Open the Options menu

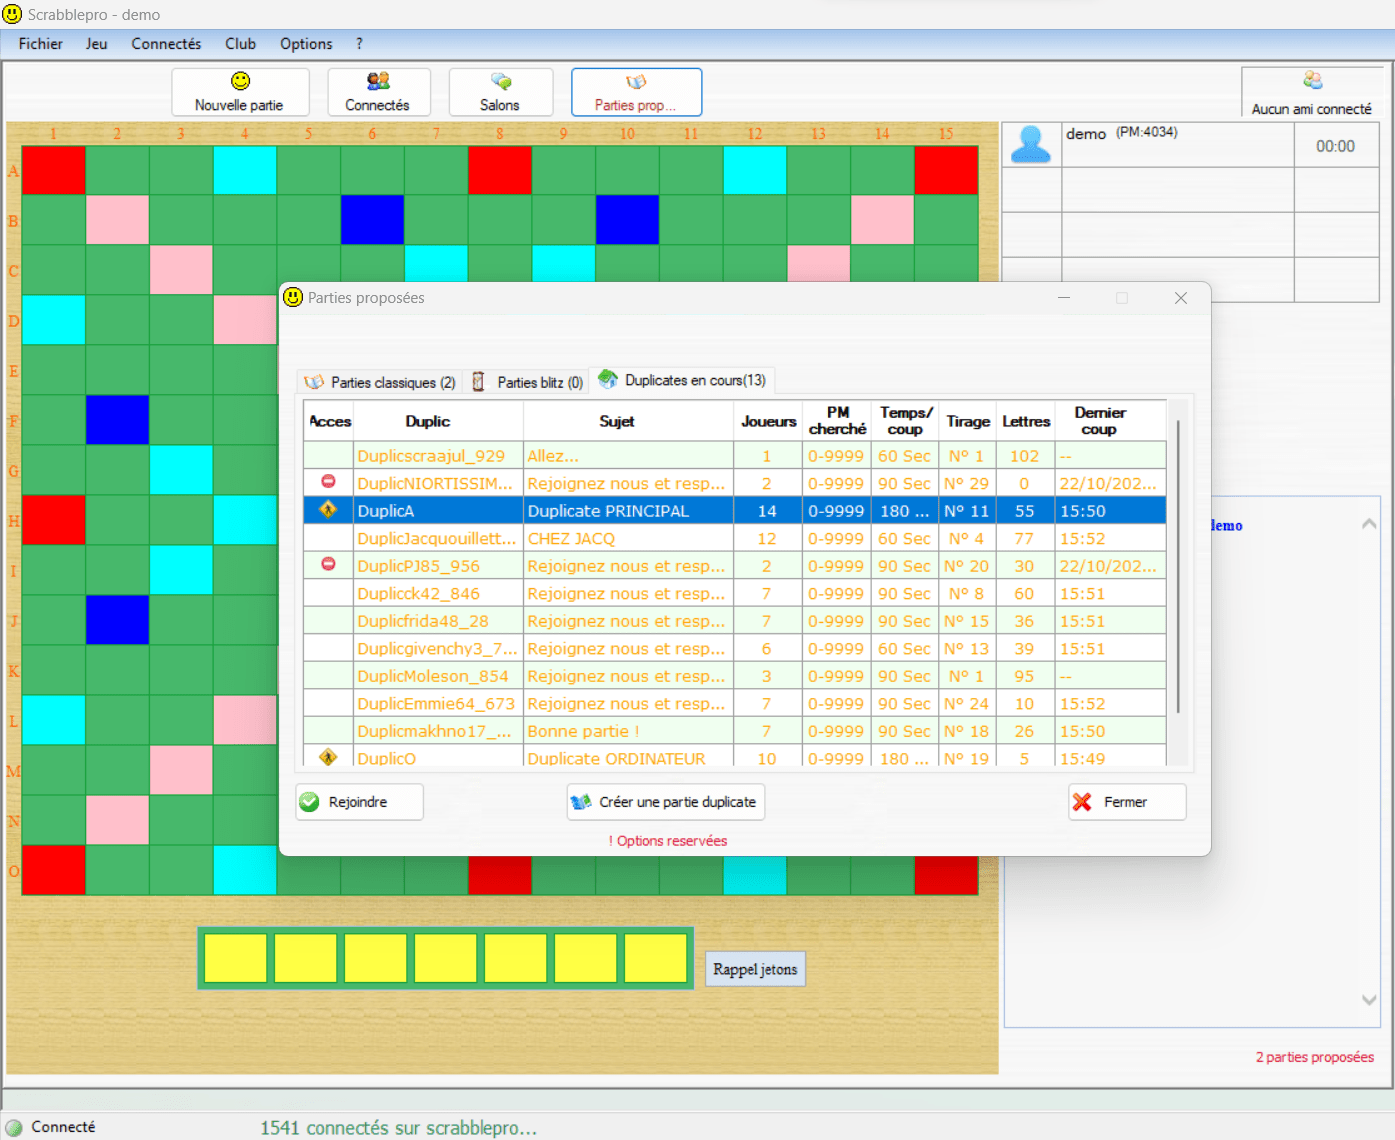tap(306, 44)
